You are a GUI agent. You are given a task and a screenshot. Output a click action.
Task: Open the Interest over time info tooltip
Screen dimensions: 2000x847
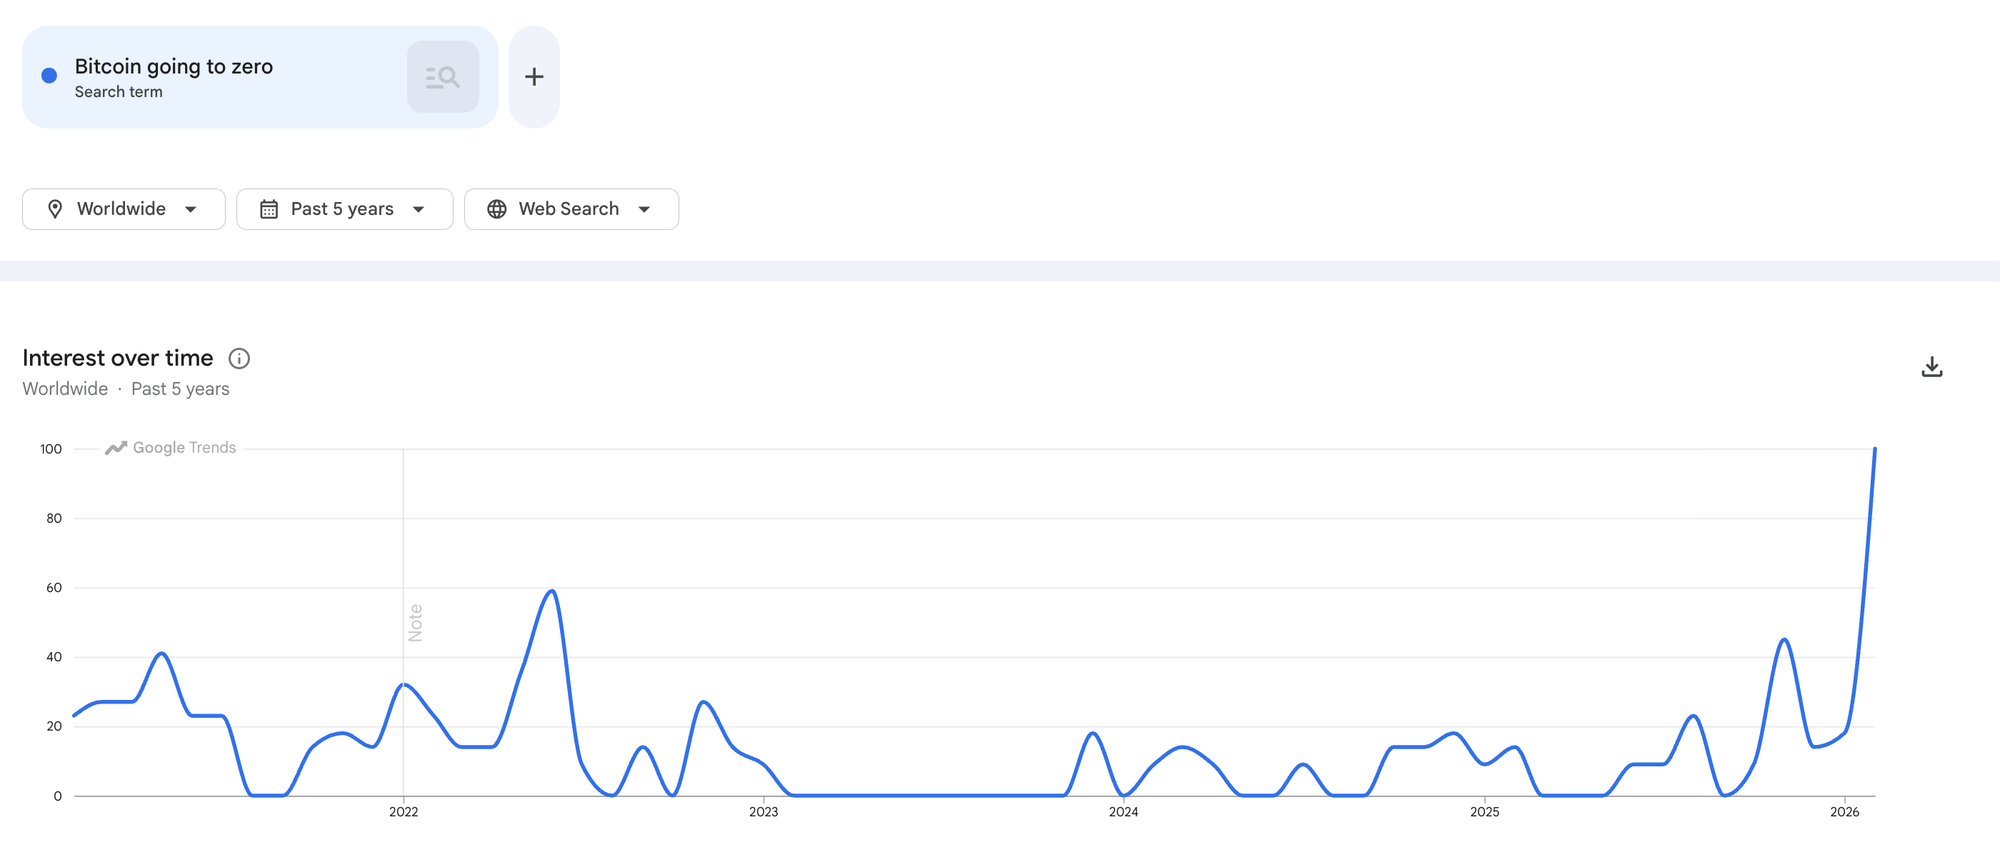tap(239, 358)
